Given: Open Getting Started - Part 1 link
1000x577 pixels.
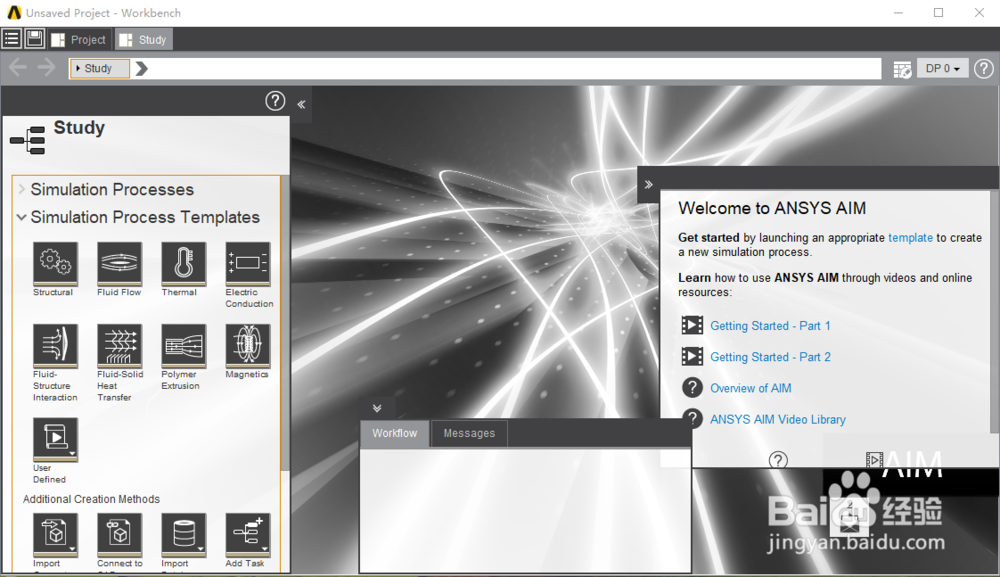Looking at the screenshot, I should pyautogui.click(x=770, y=326).
